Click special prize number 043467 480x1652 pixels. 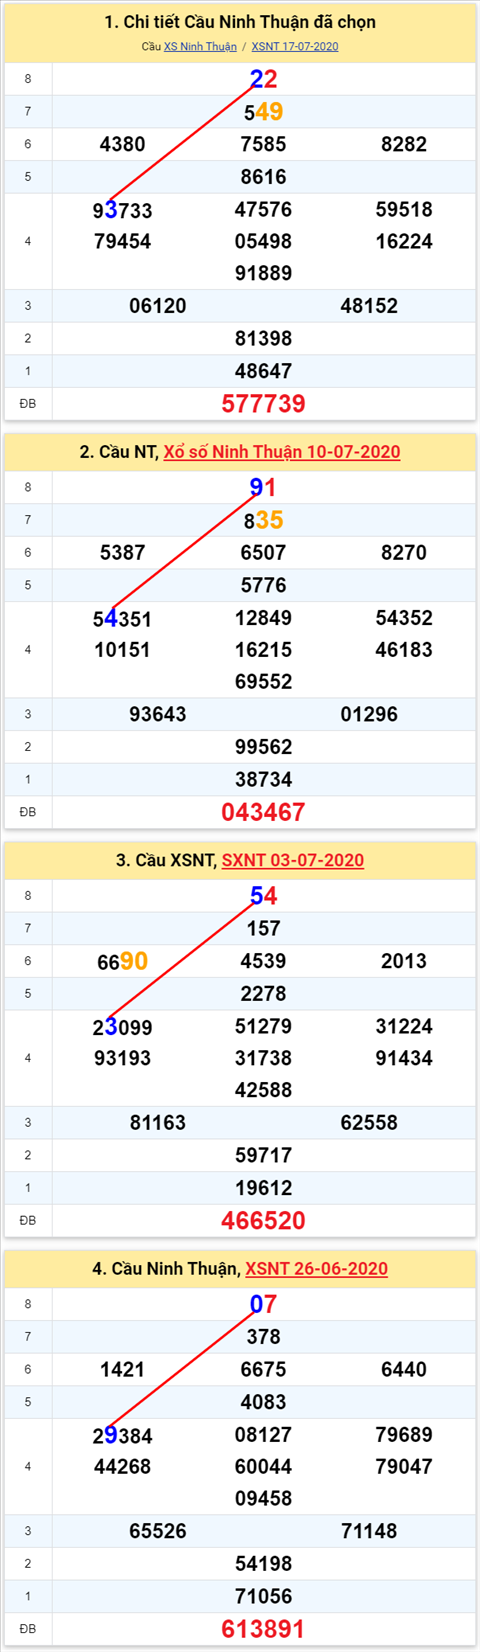(x=263, y=812)
